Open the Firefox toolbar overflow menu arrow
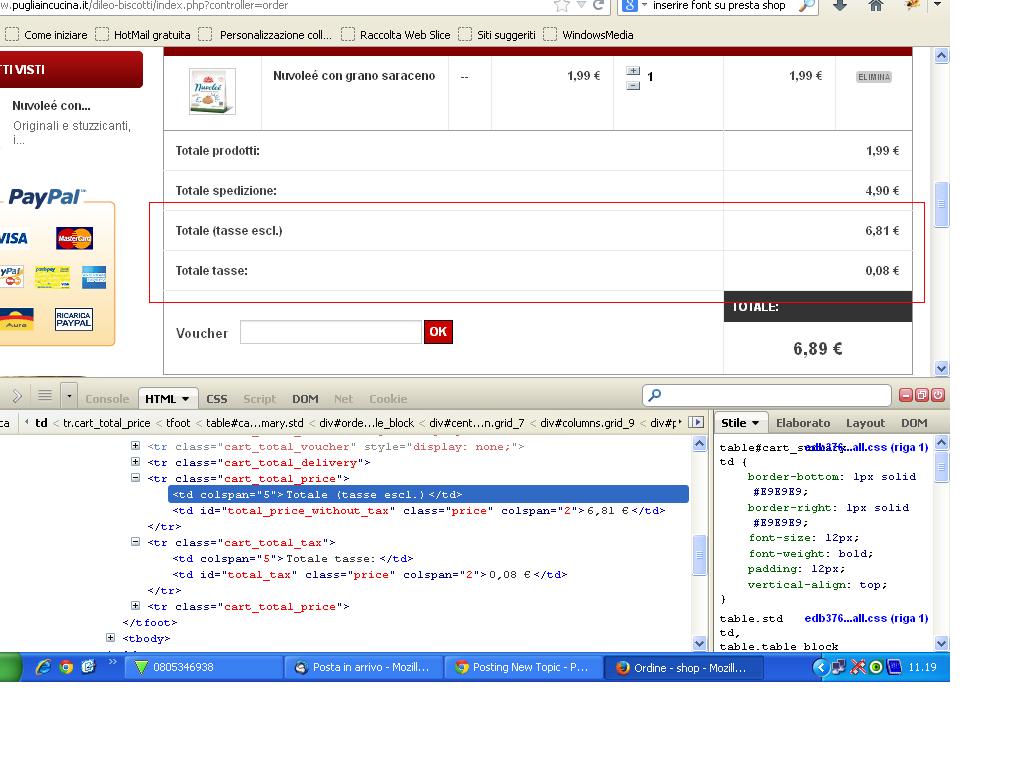 coord(937,5)
